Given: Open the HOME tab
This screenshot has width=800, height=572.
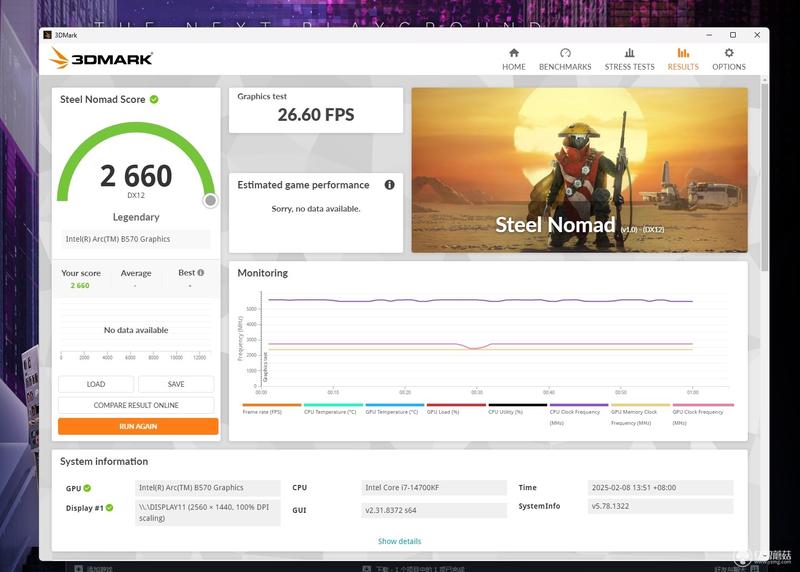Looking at the screenshot, I should (x=513, y=59).
